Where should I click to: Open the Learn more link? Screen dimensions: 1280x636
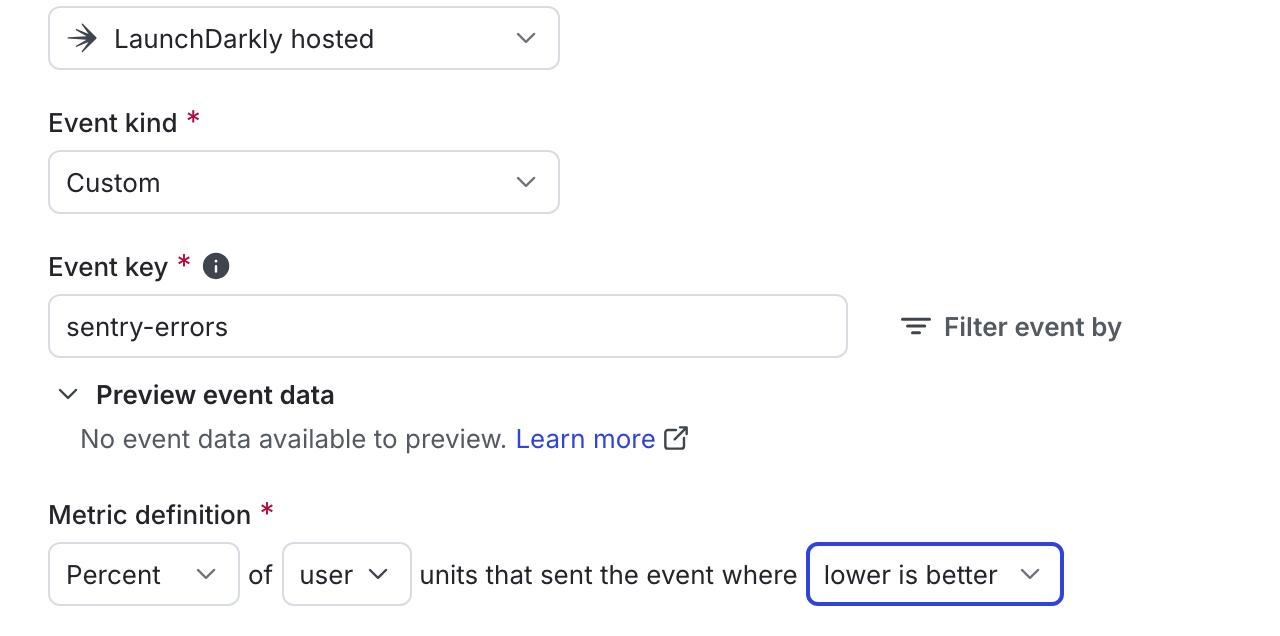point(585,438)
